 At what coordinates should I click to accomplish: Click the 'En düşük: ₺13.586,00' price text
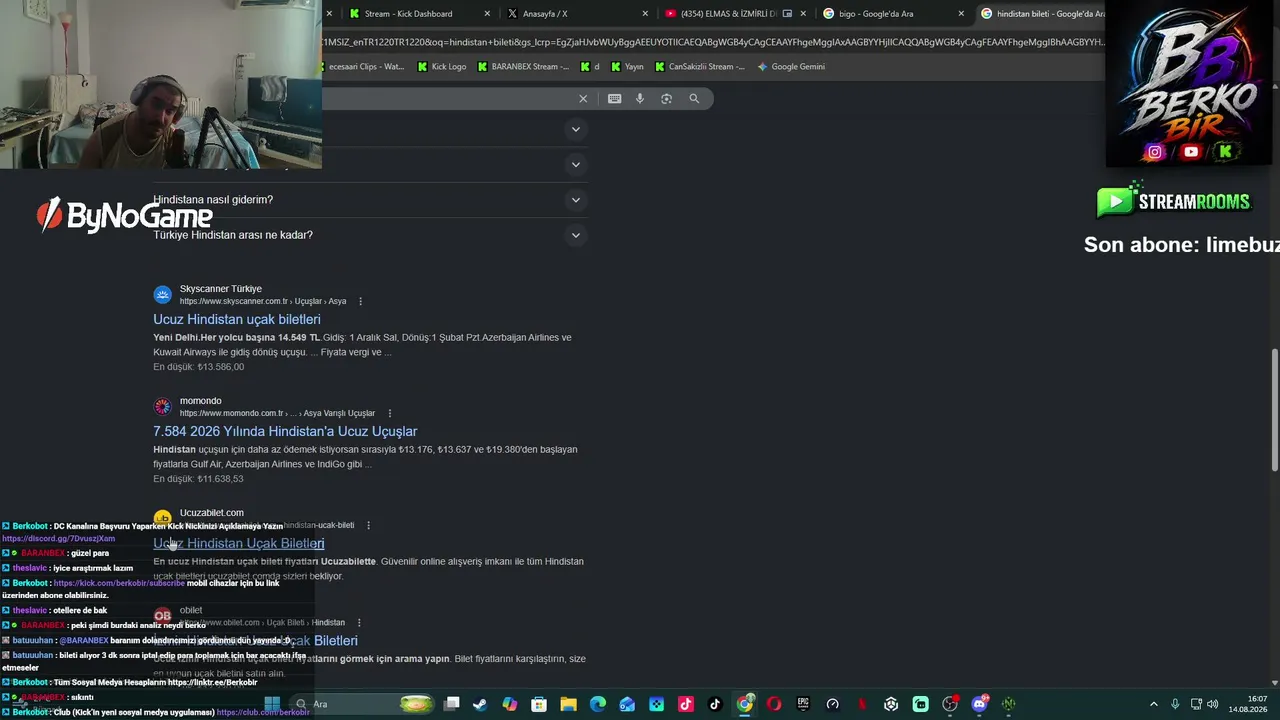tap(198, 367)
